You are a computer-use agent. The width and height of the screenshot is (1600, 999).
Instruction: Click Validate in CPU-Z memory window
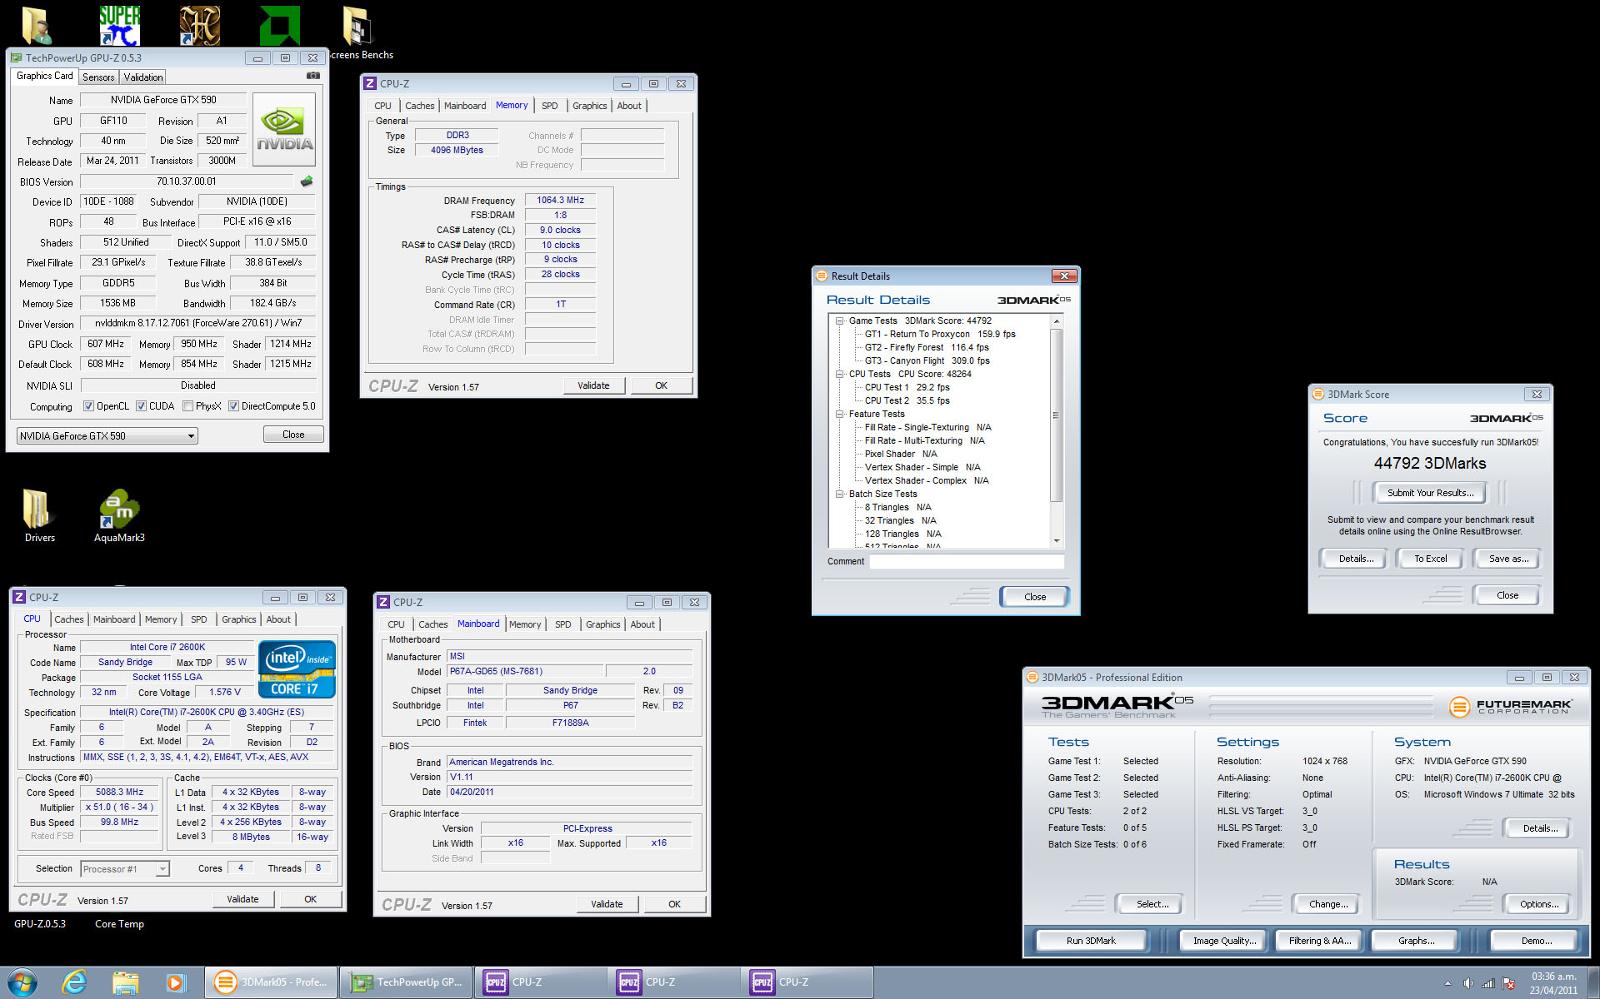click(593, 386)
